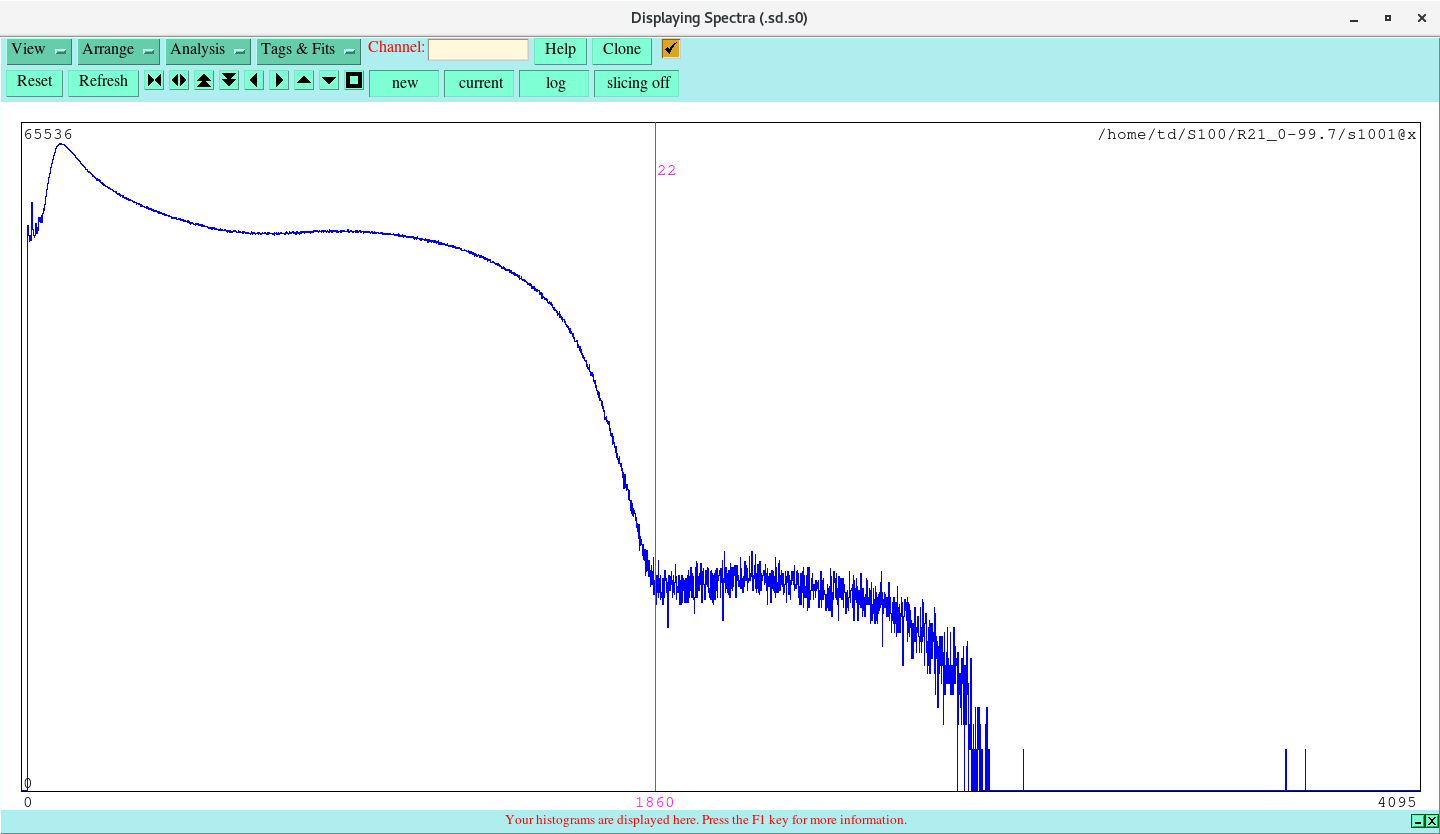Viewport: 1440px width, 834px height.
Task: Click the magenta channel cursor at 1860
Action: [x=655, y=450]
